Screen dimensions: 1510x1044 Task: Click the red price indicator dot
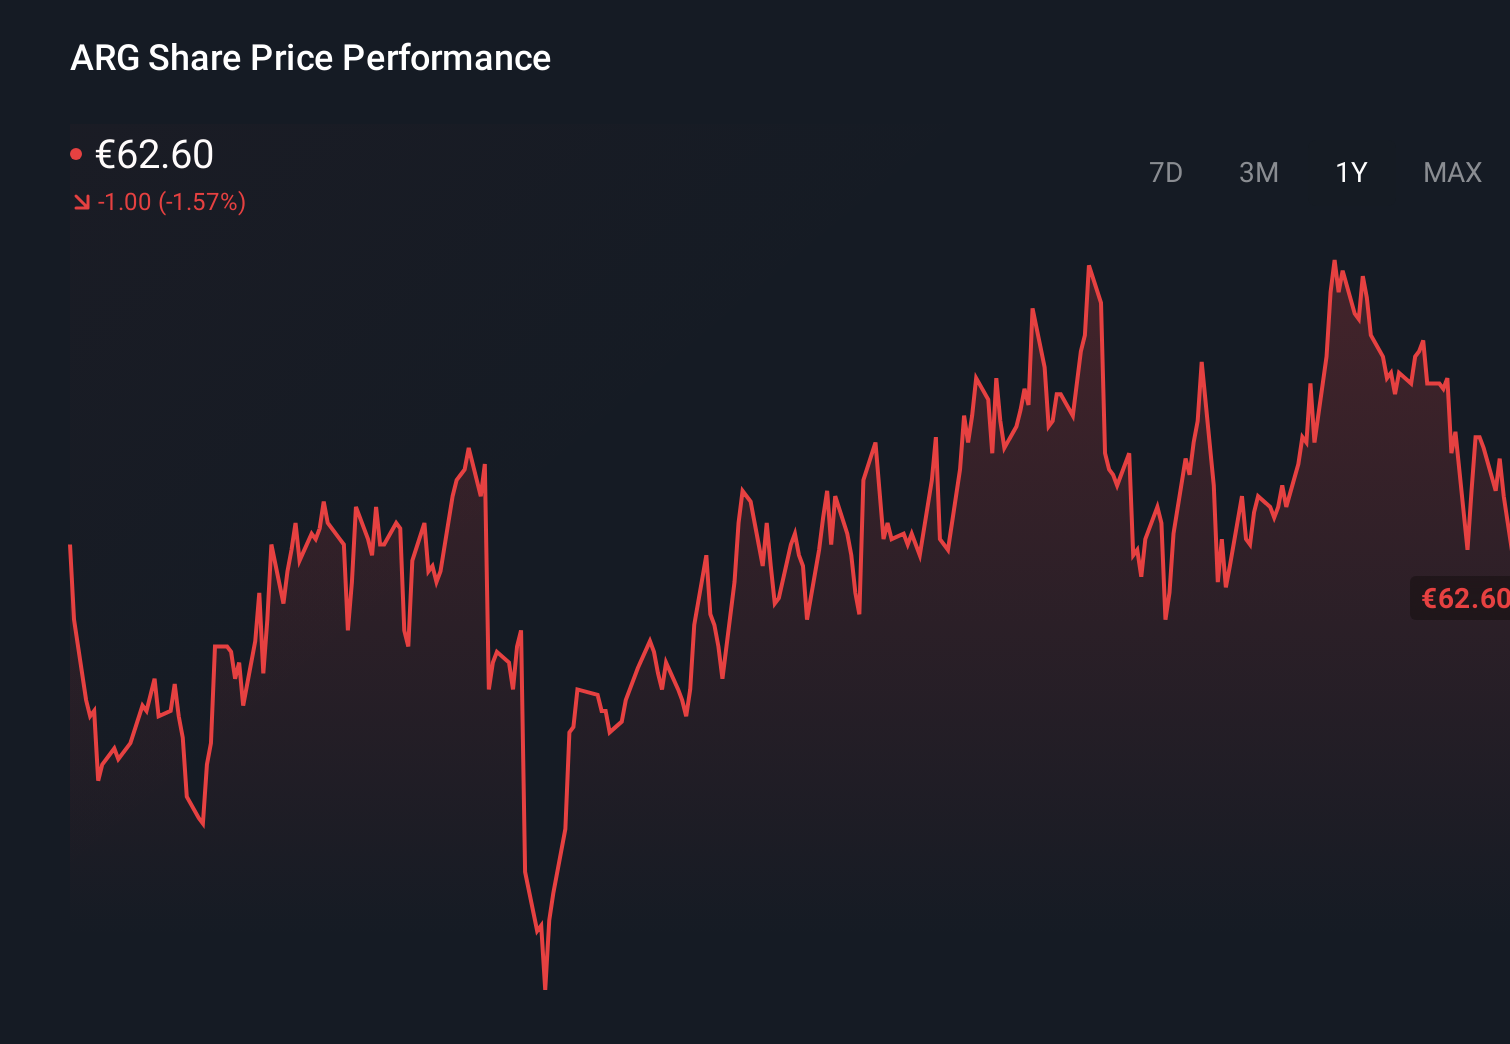pos(78,152)
